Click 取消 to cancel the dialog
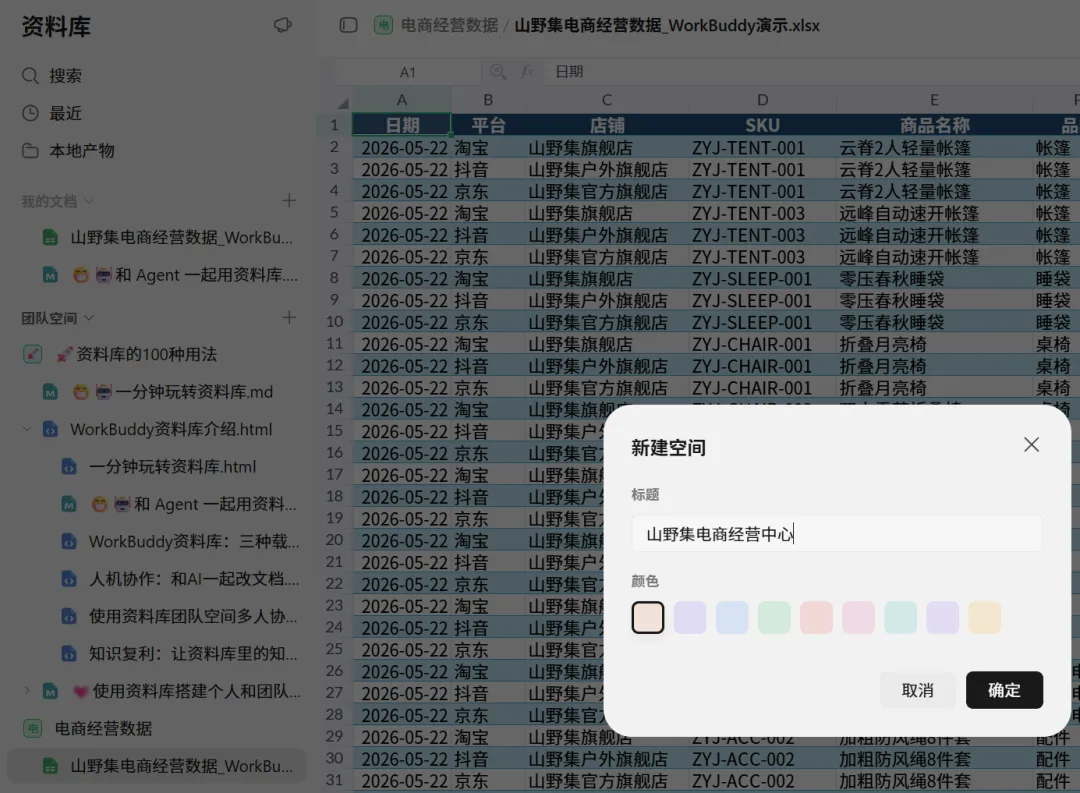 click(x=917, y=690)
